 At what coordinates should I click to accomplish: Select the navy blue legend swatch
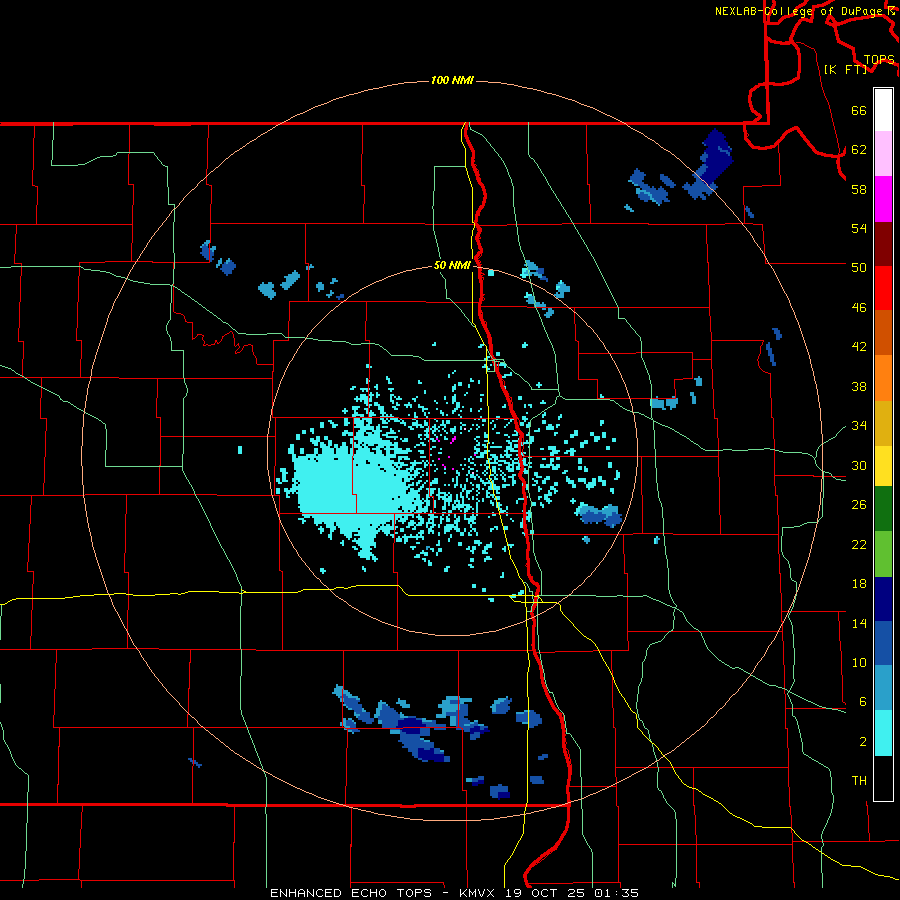(883, 599)
